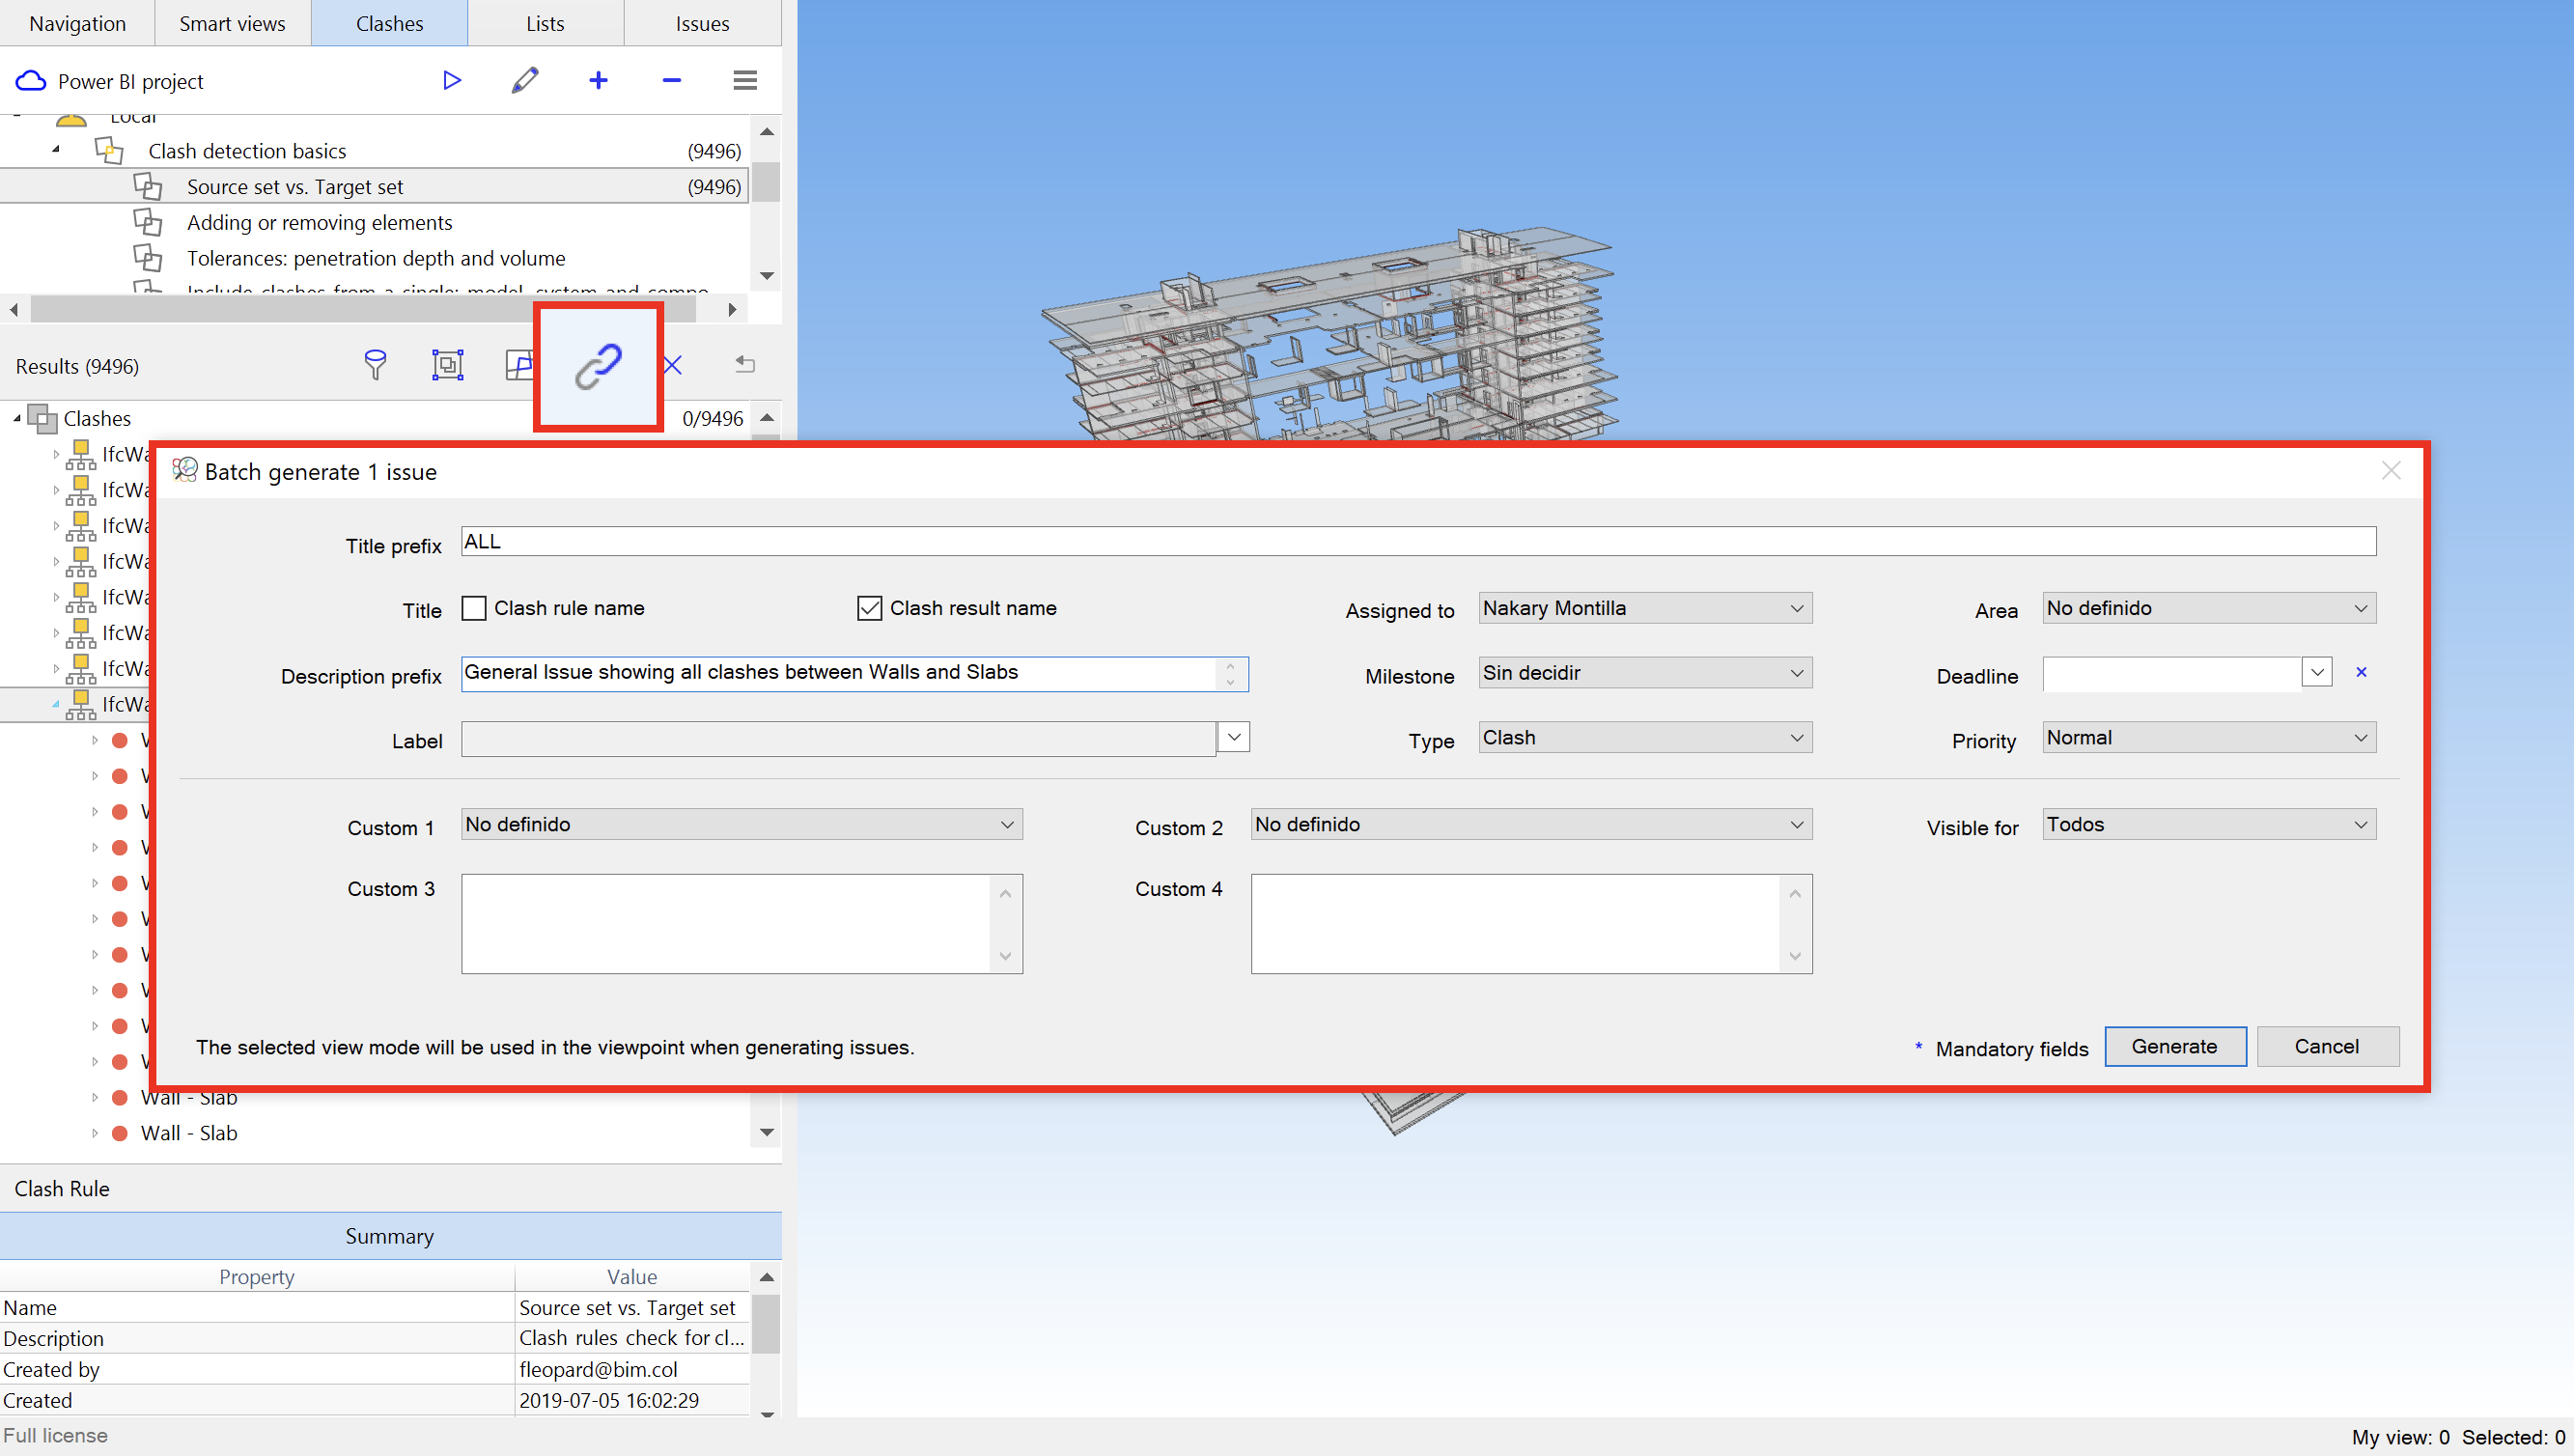Click the Summary table vertical scrollbar thumb
The image size is (2574, 1456).
766,1324
